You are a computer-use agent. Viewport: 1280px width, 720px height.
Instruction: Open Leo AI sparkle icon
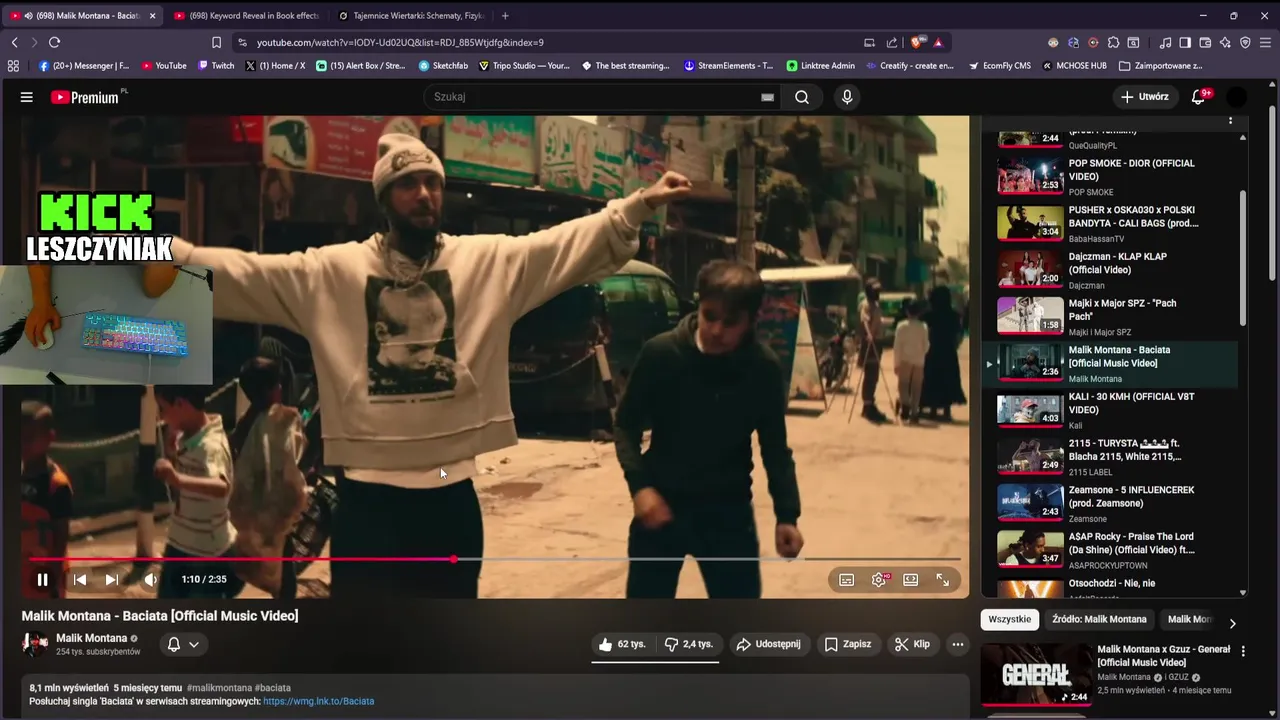1225,42
